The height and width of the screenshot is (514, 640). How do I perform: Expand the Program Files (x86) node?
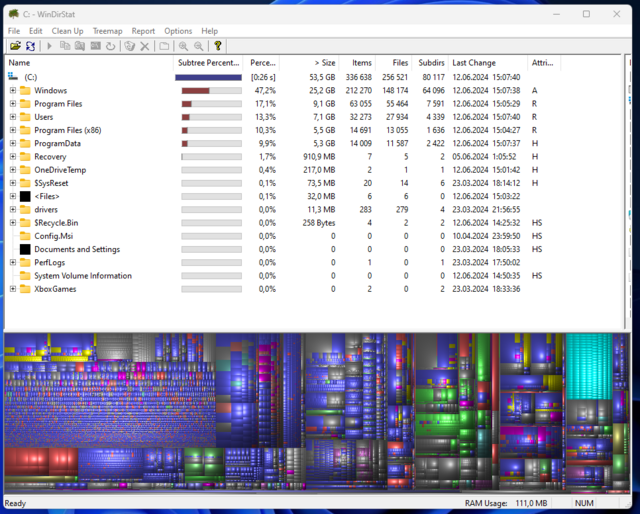(13, 130)
